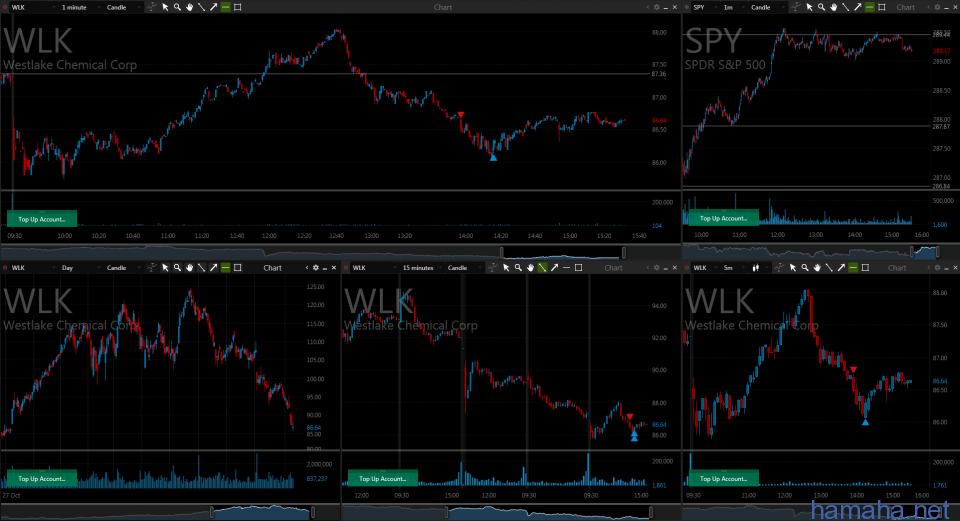
Task: Select the pointer tool in WLK Day chart
Action: 165,268
